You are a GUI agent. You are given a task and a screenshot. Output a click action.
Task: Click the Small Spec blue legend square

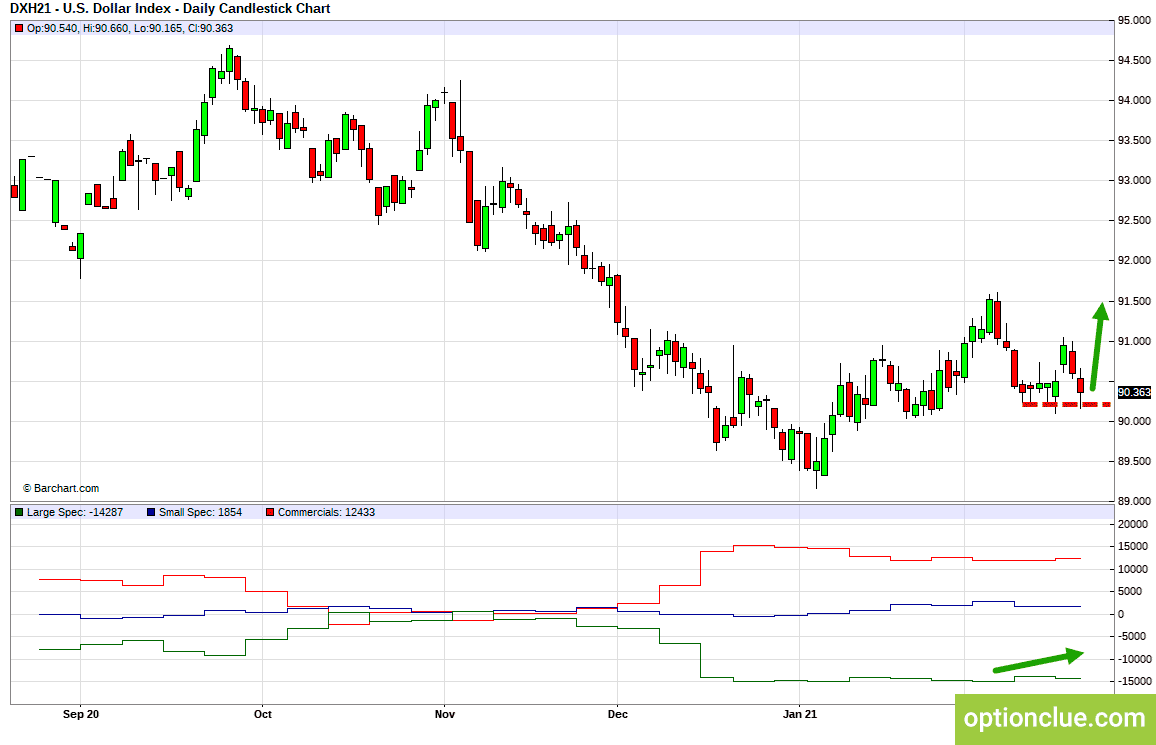150,512
